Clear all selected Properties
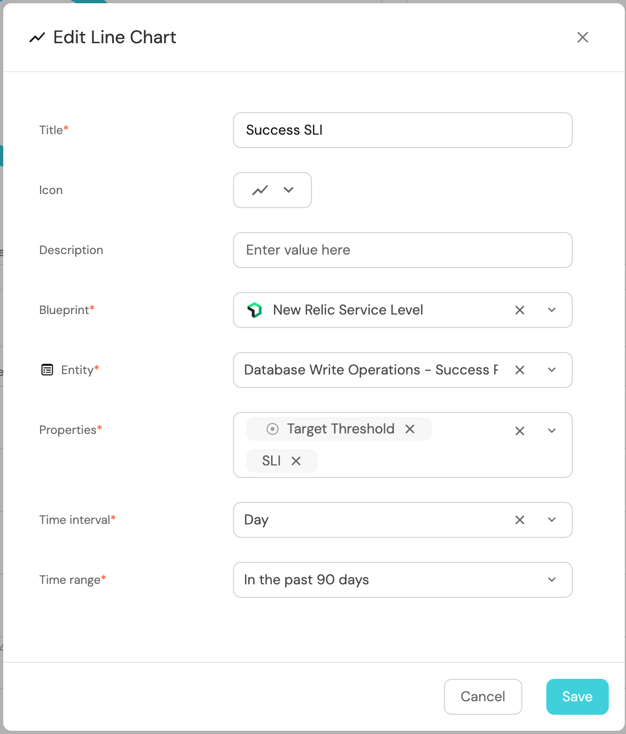Screen dimensions: 626x734 point(519,431)
